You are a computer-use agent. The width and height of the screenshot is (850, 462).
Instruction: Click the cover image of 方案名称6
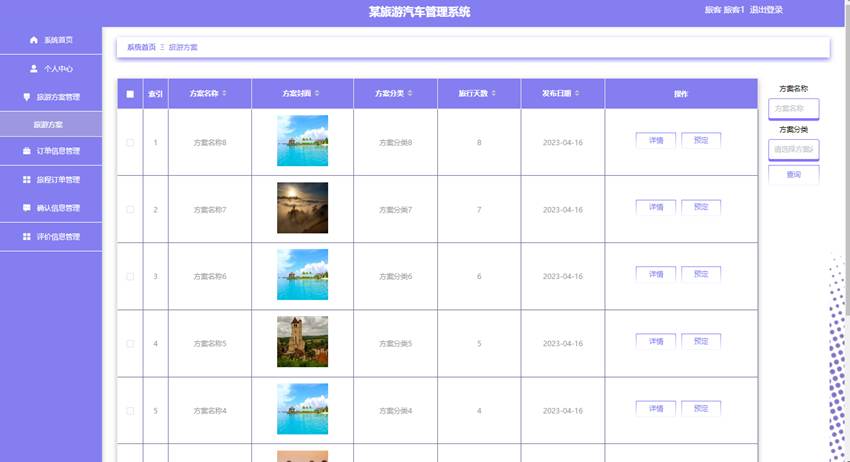302,274
